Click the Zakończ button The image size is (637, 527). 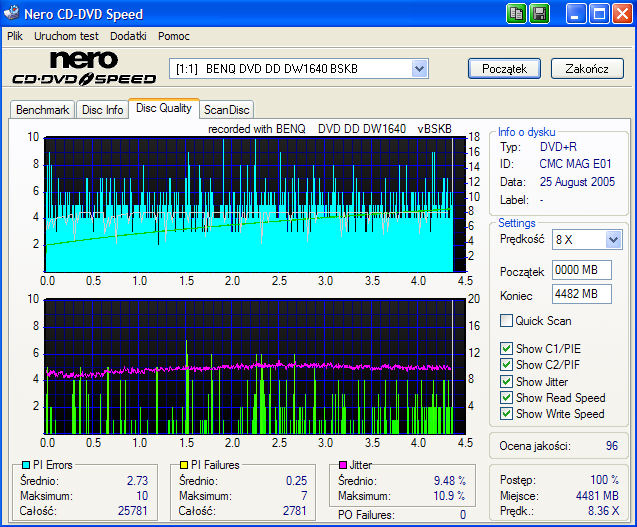click(587, 69)
